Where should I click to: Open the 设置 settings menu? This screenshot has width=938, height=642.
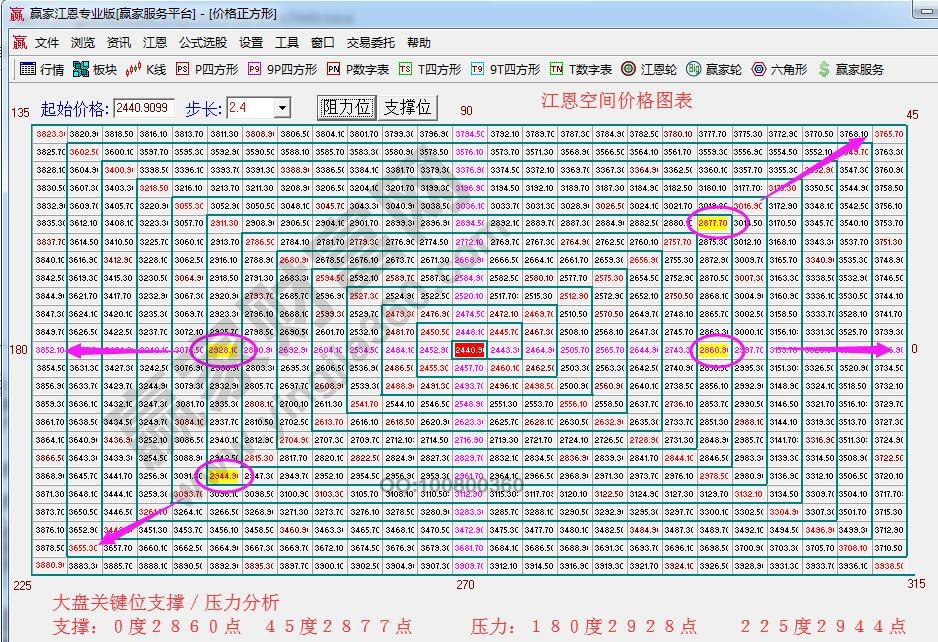[x=250, y=42]
